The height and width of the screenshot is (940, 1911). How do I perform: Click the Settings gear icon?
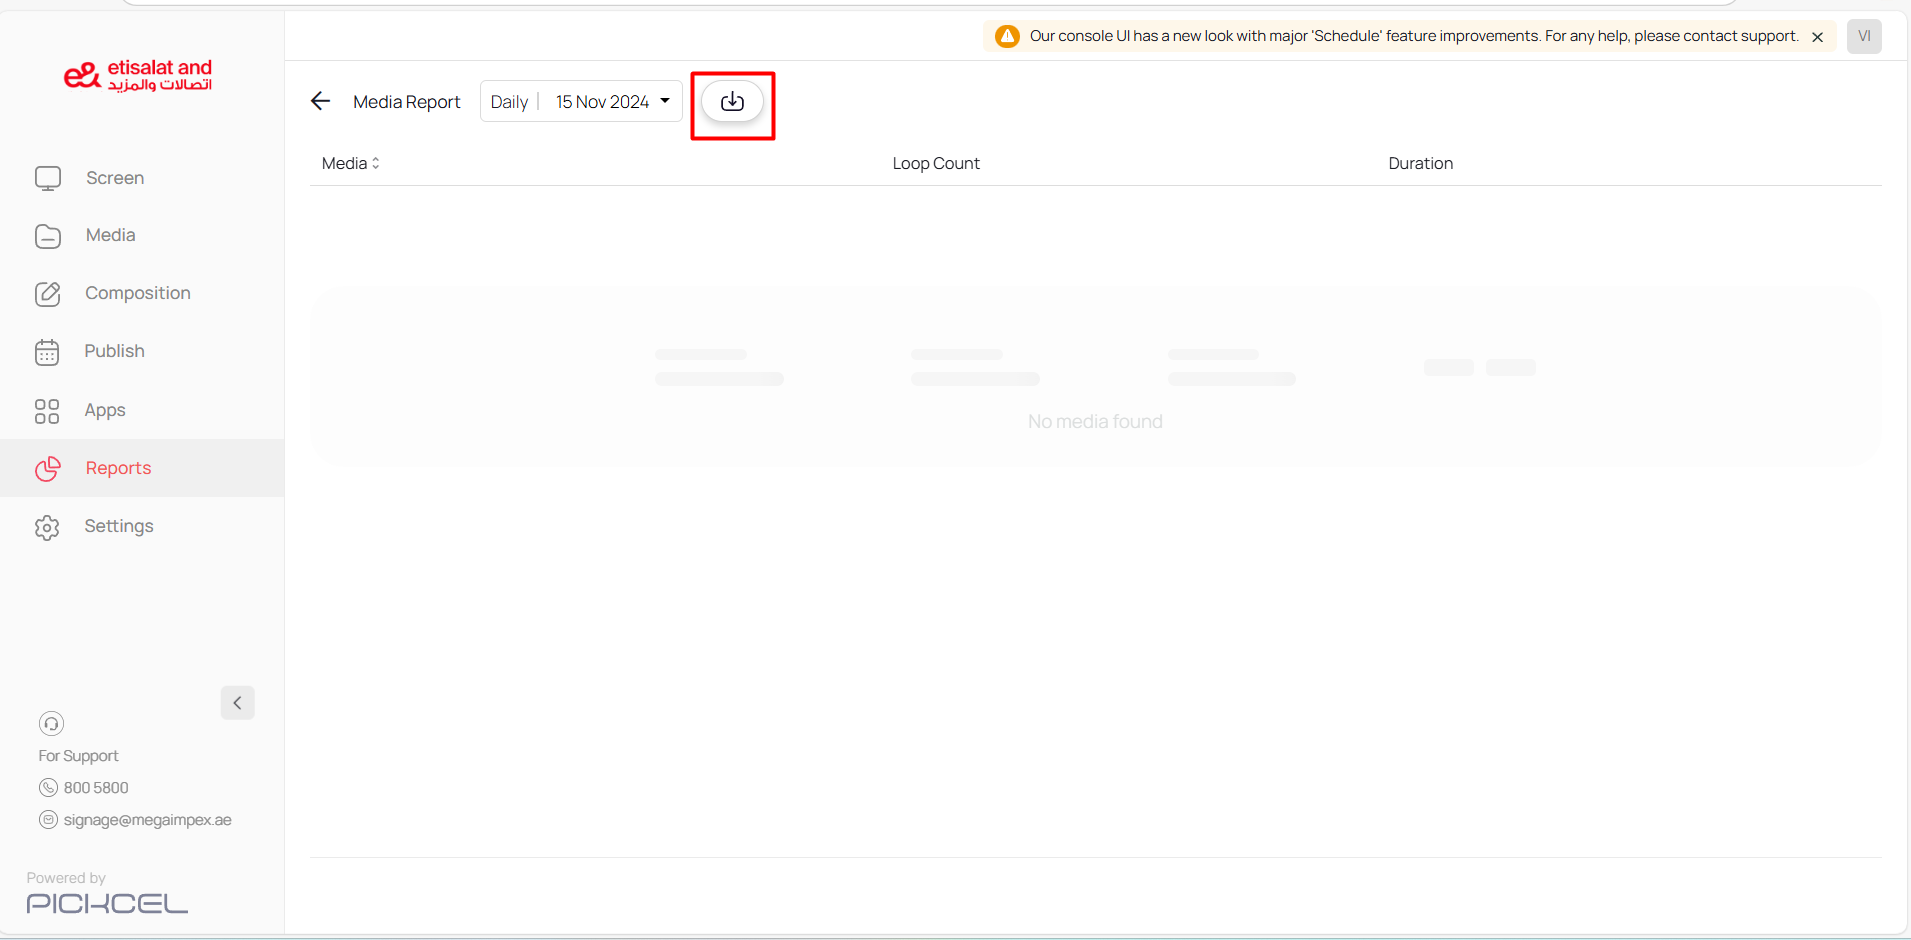click(47, 527)
